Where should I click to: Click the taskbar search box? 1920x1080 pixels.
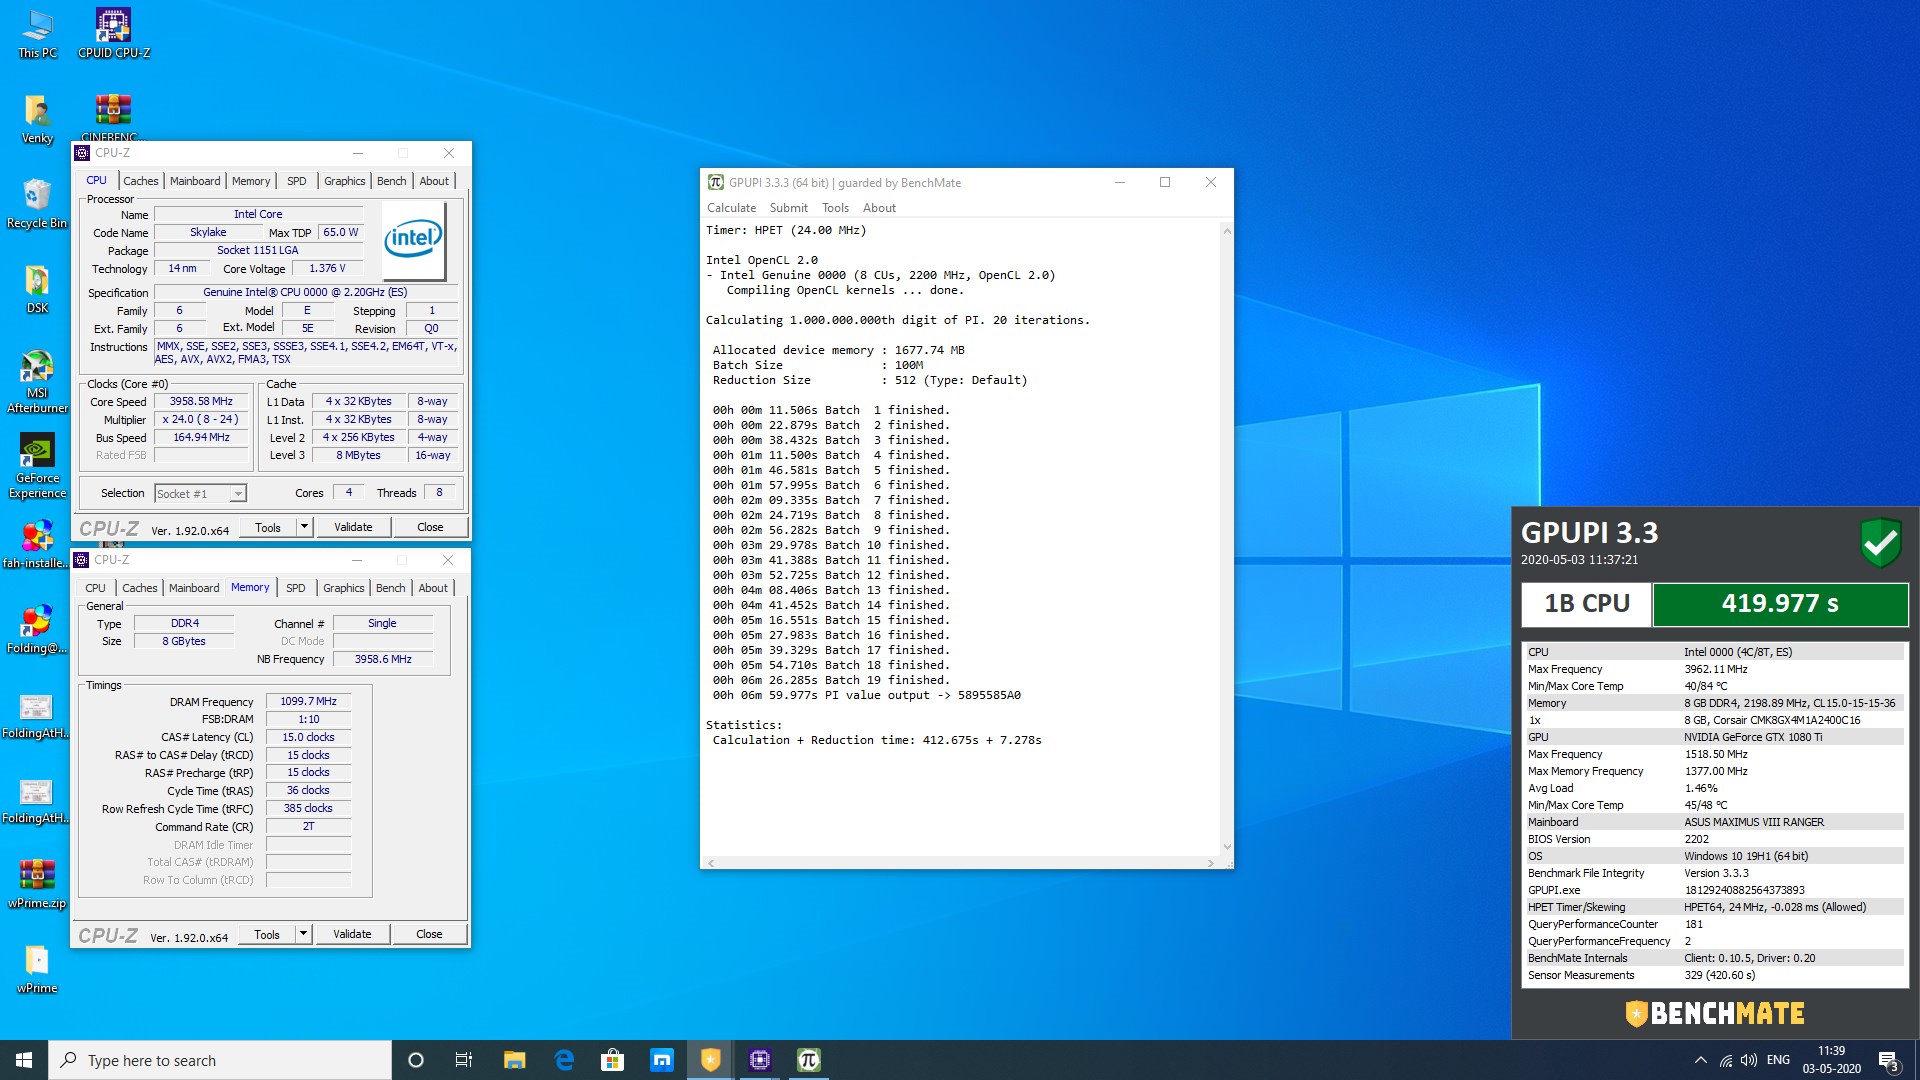pos(220,1060)
